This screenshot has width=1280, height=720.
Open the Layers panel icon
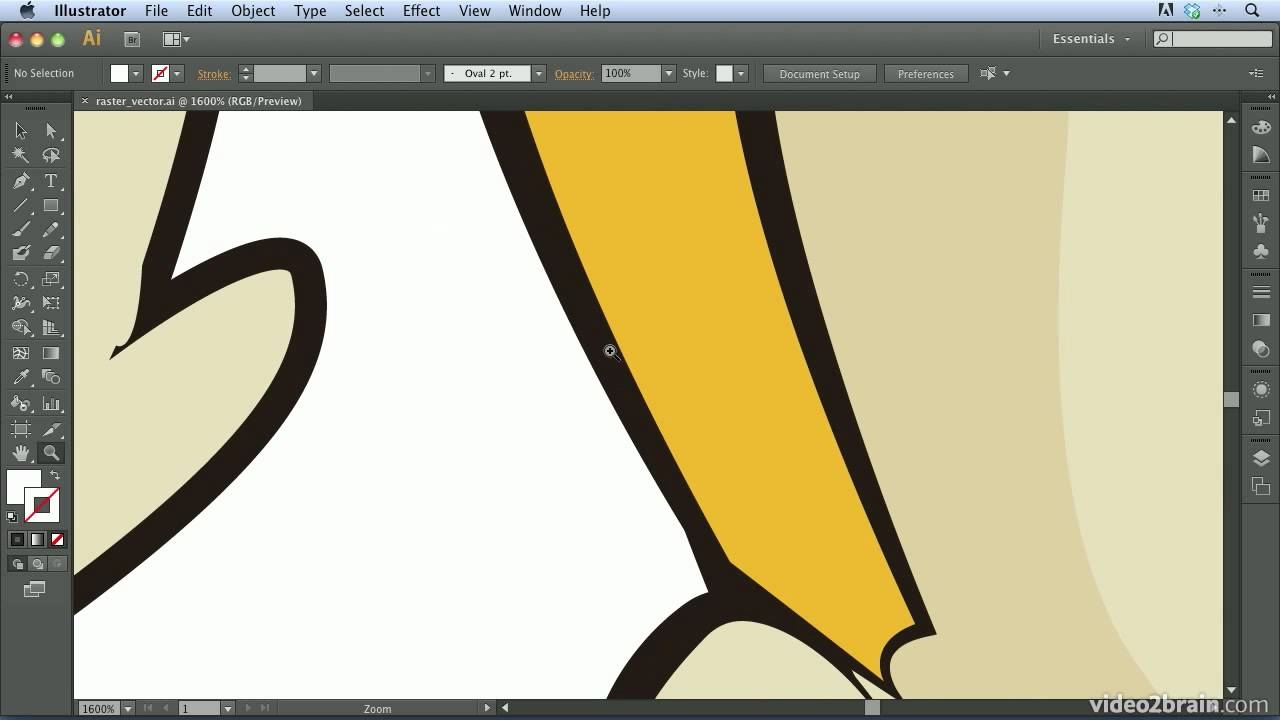pos(1261,458)
